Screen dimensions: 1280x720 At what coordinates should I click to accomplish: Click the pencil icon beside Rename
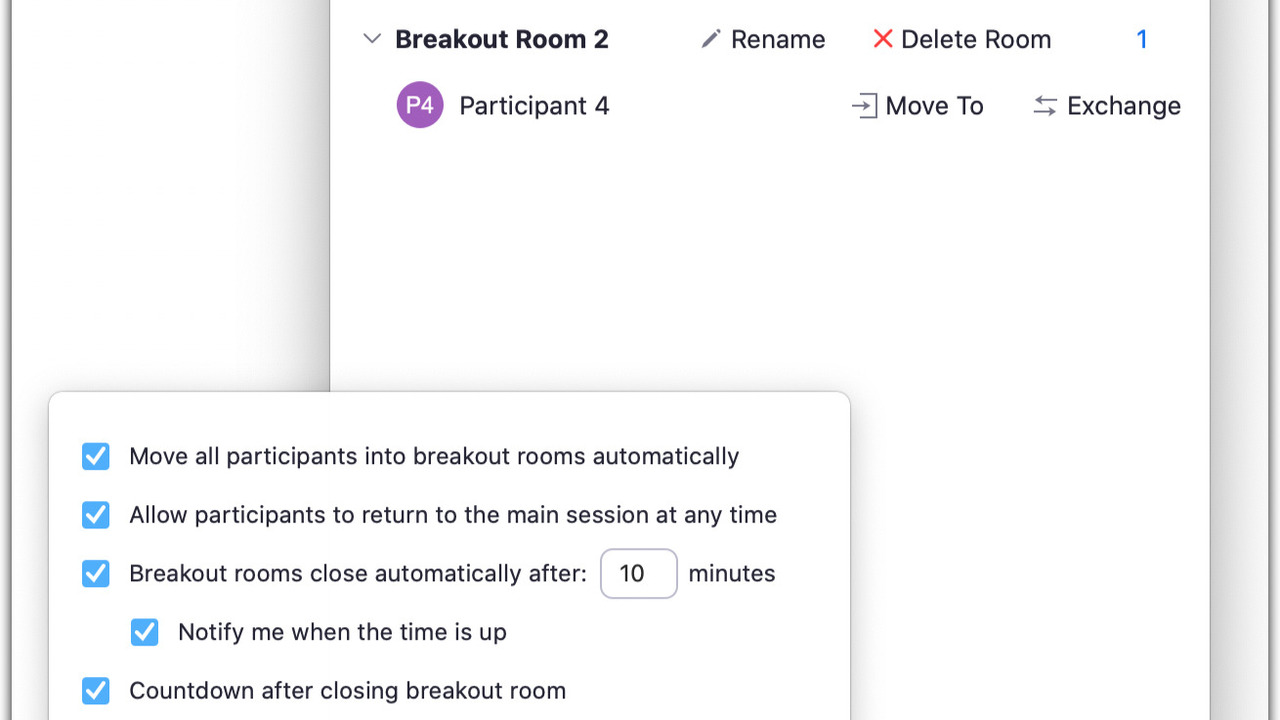(x=711, y=39)
